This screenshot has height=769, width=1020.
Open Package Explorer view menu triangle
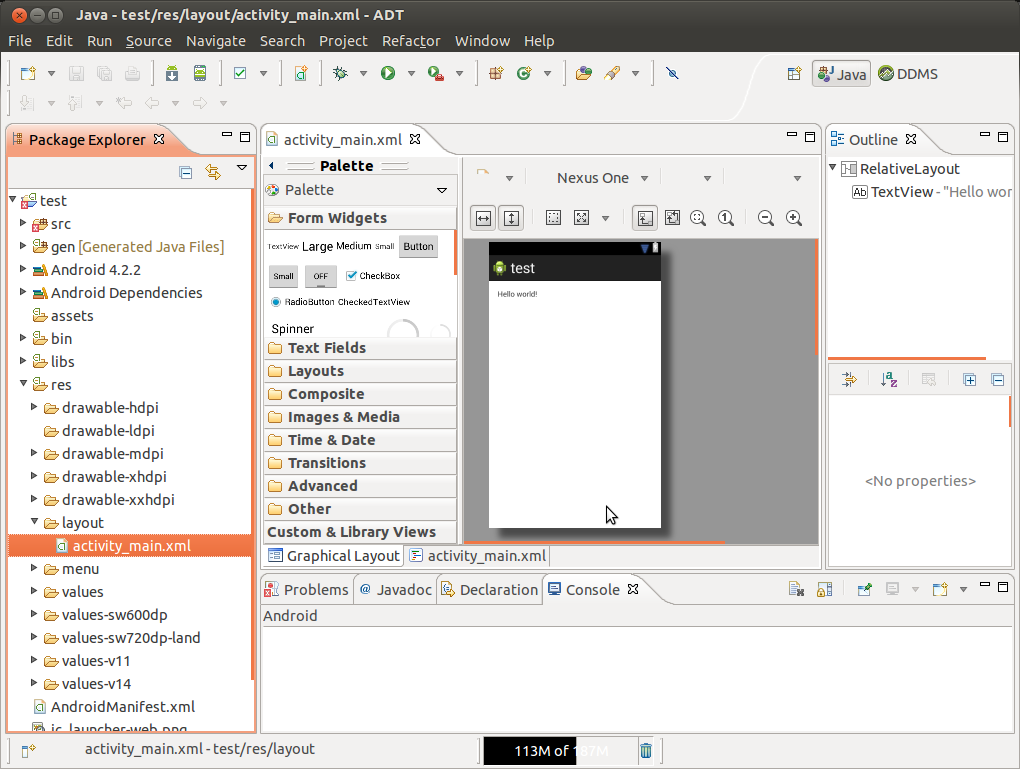click(242, 168)
